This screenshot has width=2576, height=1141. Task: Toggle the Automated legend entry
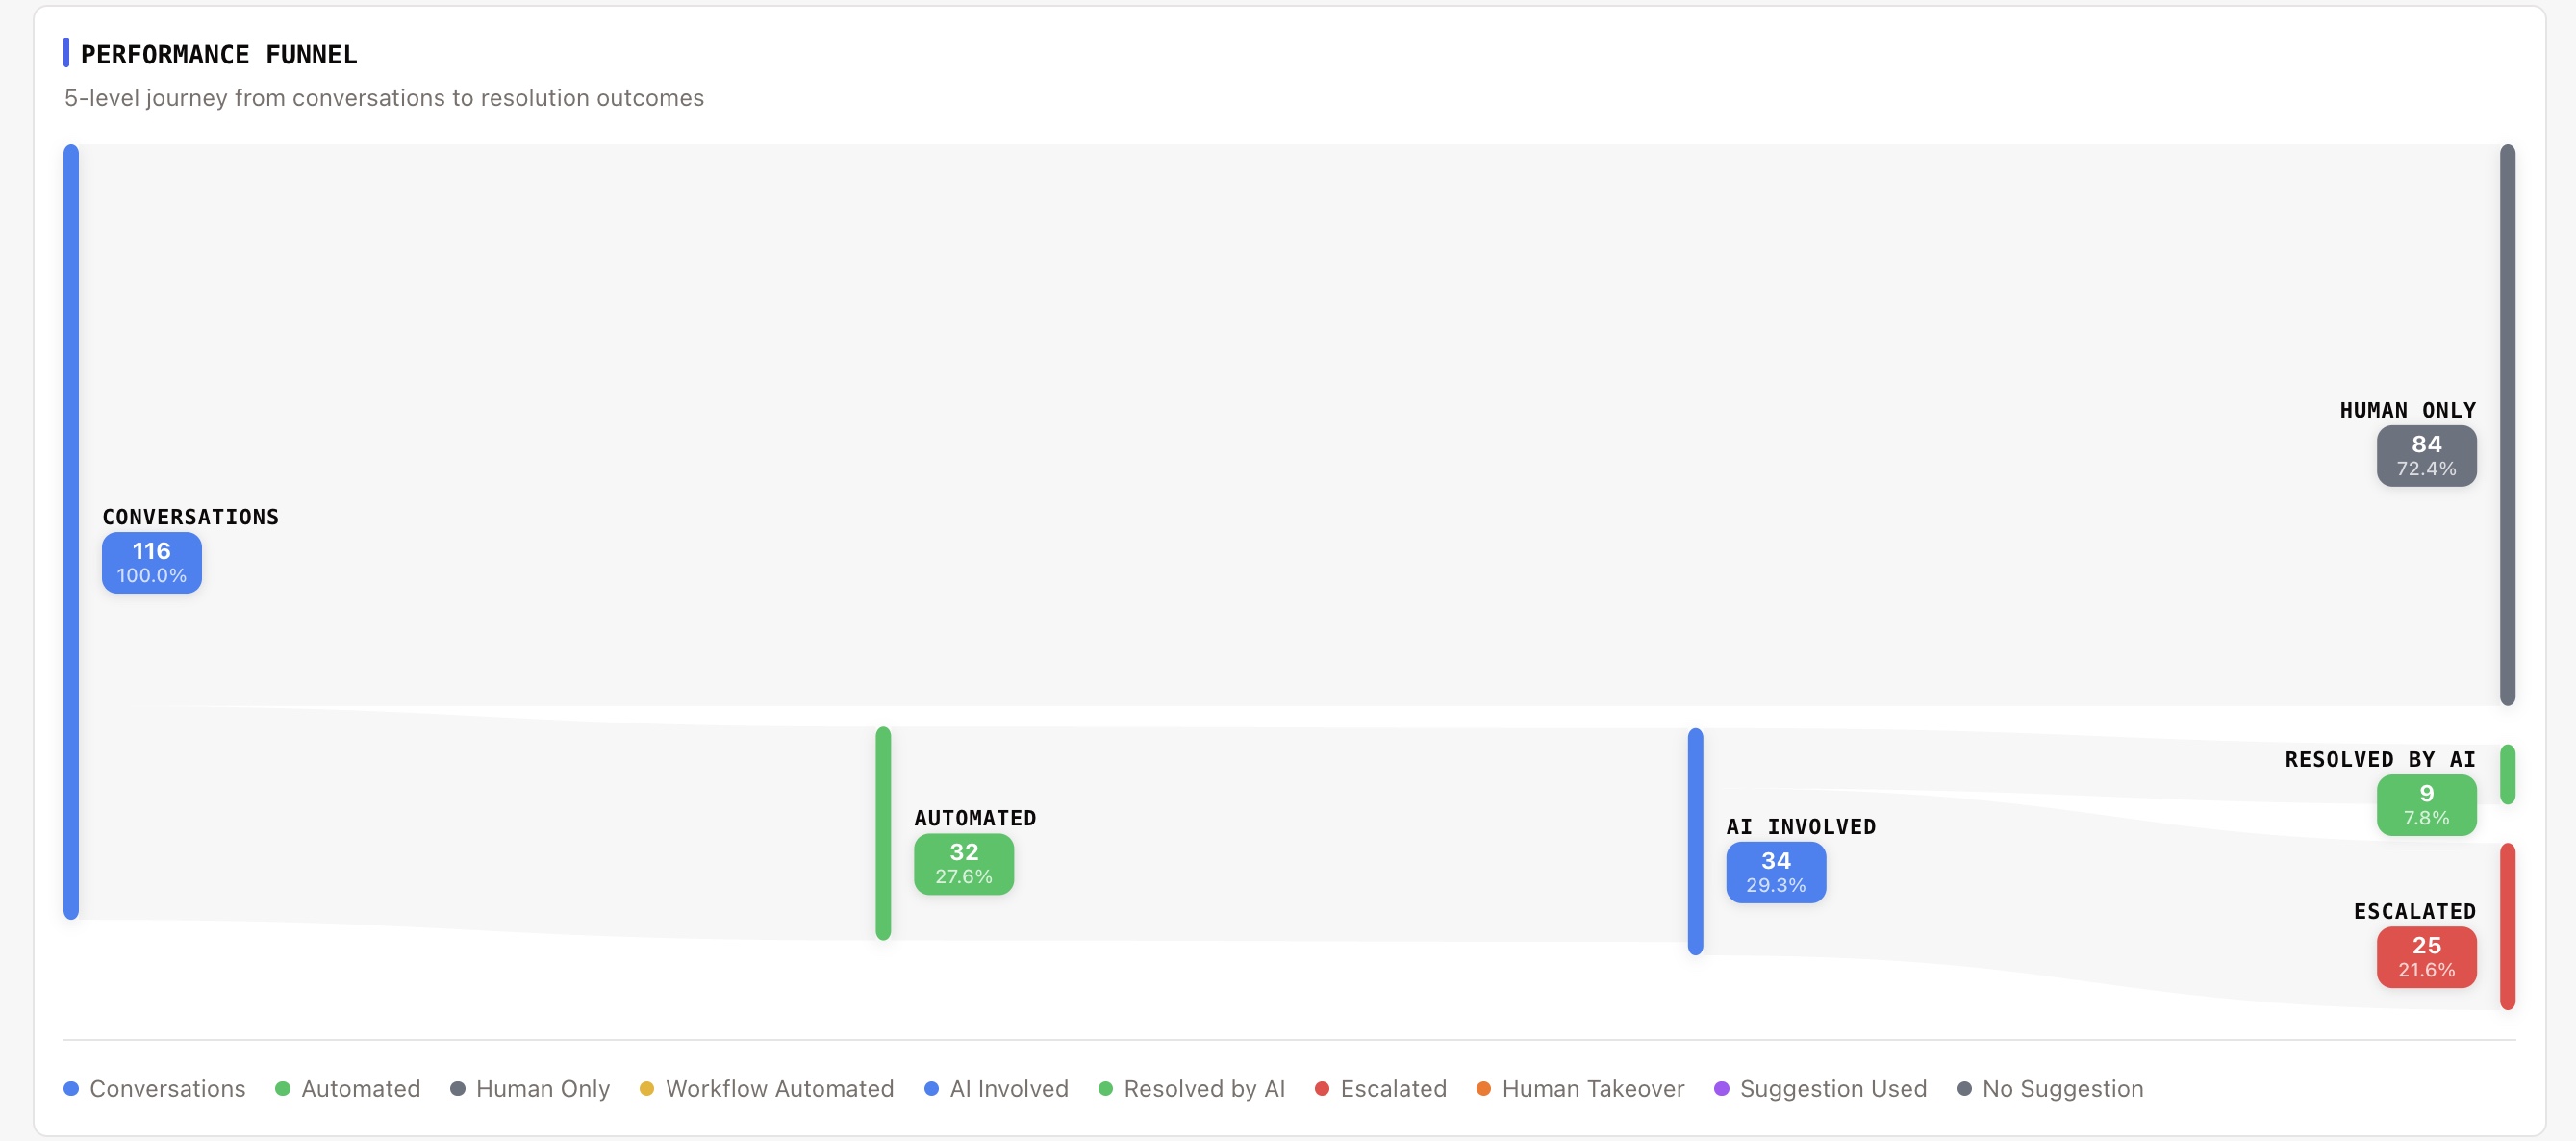point(347,1088)
